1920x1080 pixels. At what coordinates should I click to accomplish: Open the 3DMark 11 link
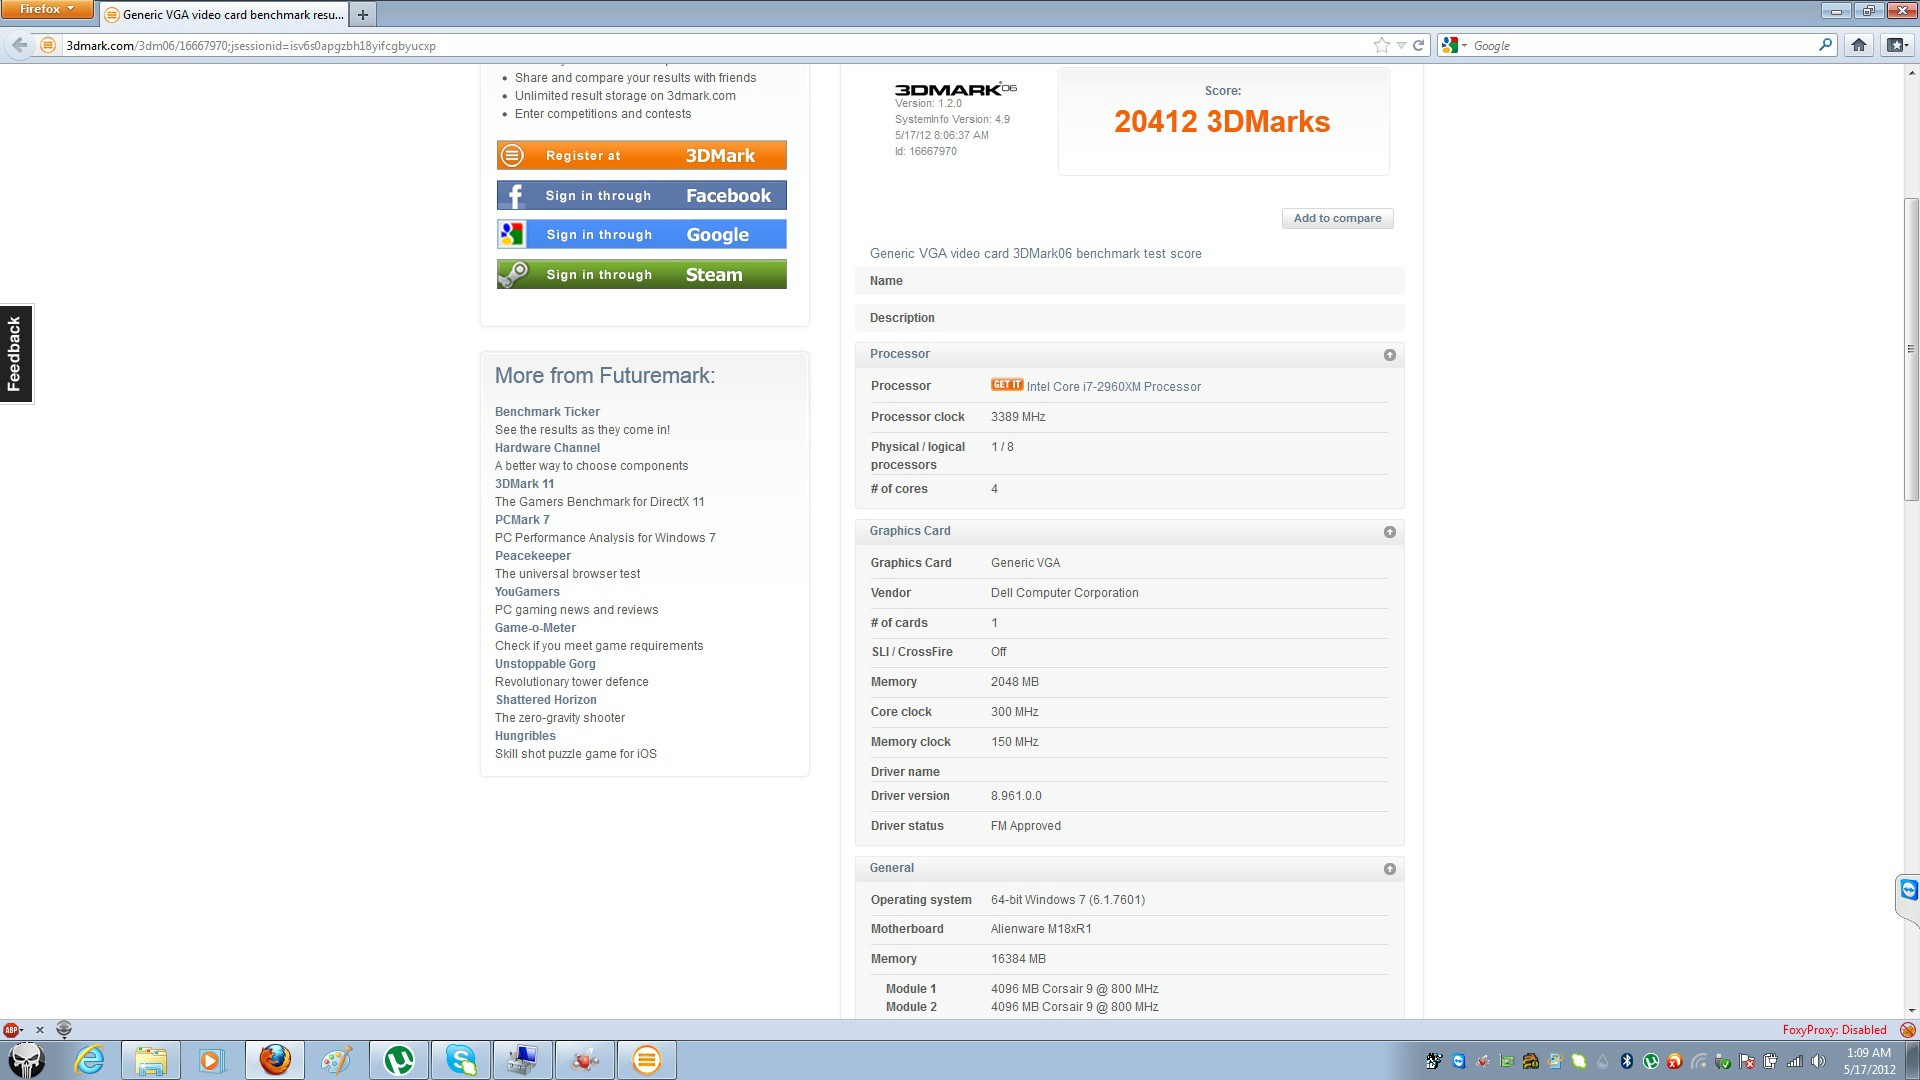pos(524,484)
